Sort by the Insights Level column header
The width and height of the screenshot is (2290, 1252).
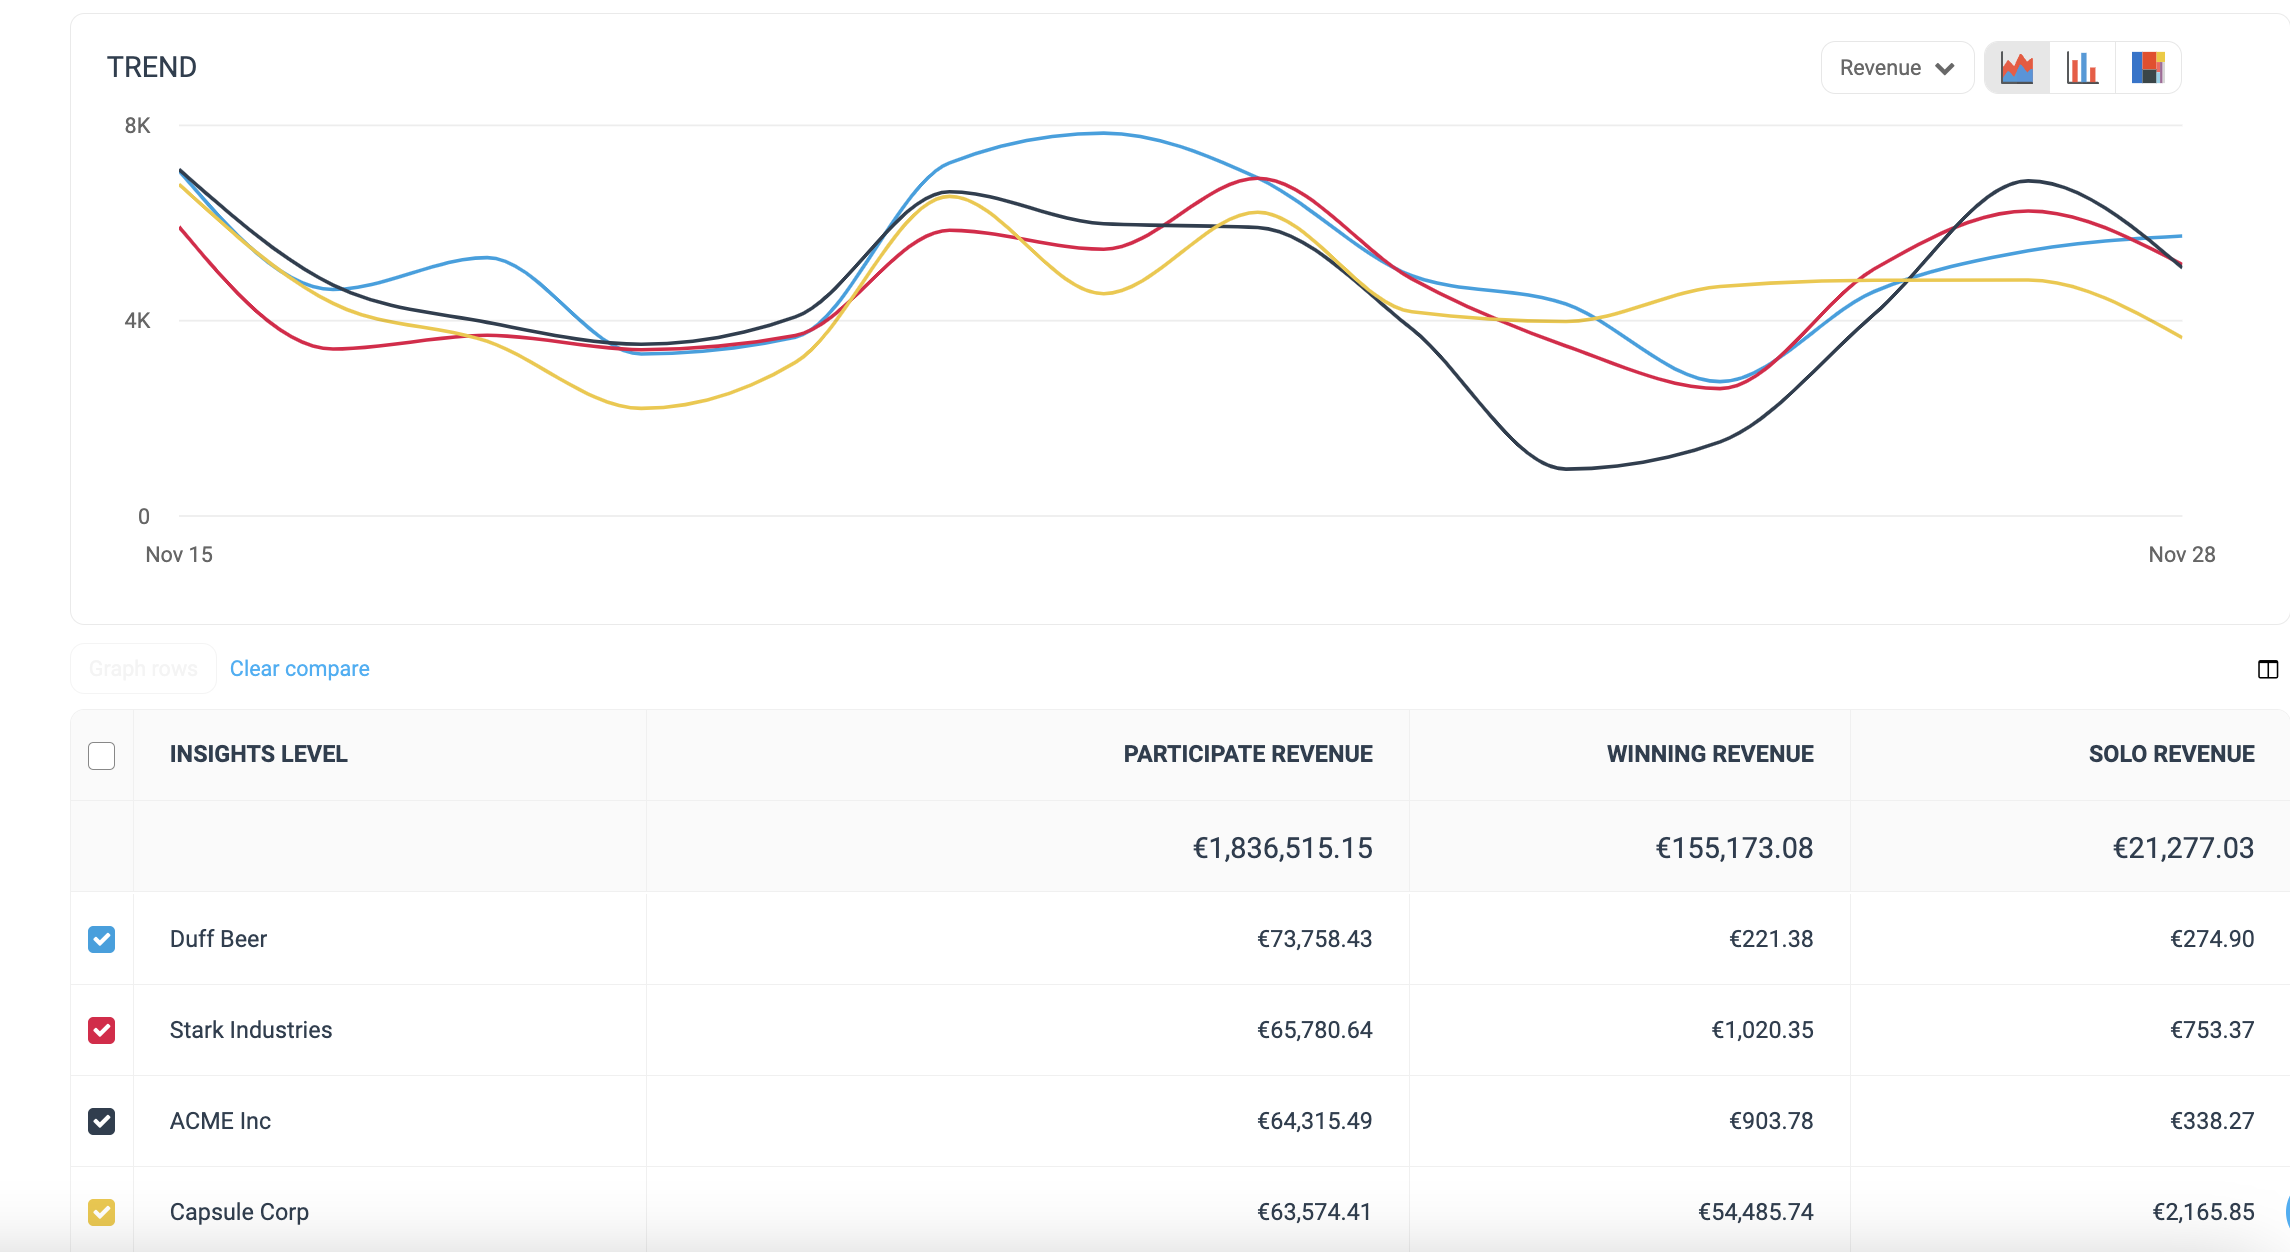(259, 754)
